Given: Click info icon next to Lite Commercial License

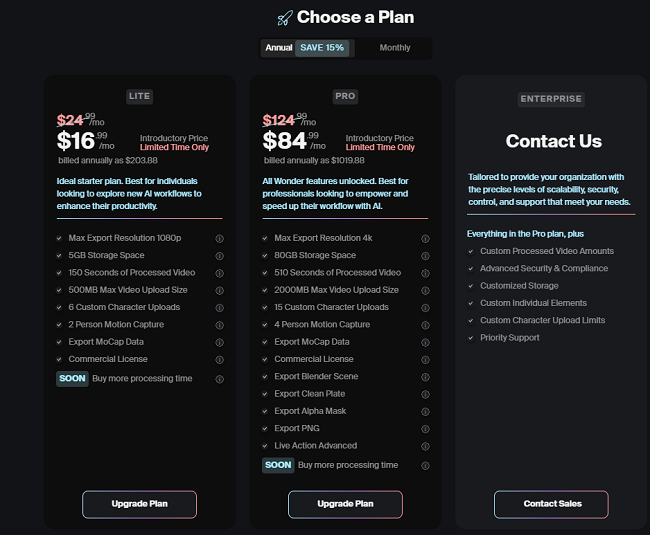Looking at the screenshot, I should point(219,360).
